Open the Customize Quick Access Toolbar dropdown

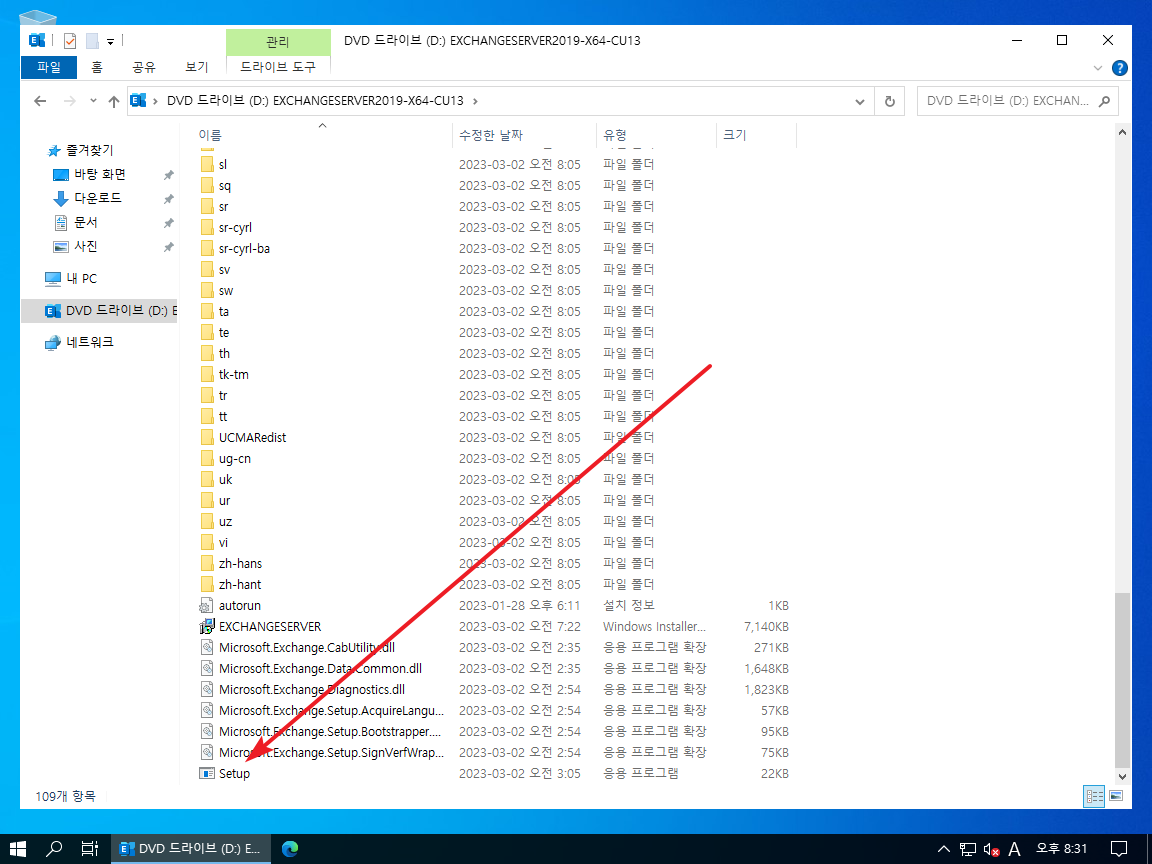(x=110, y=41)
